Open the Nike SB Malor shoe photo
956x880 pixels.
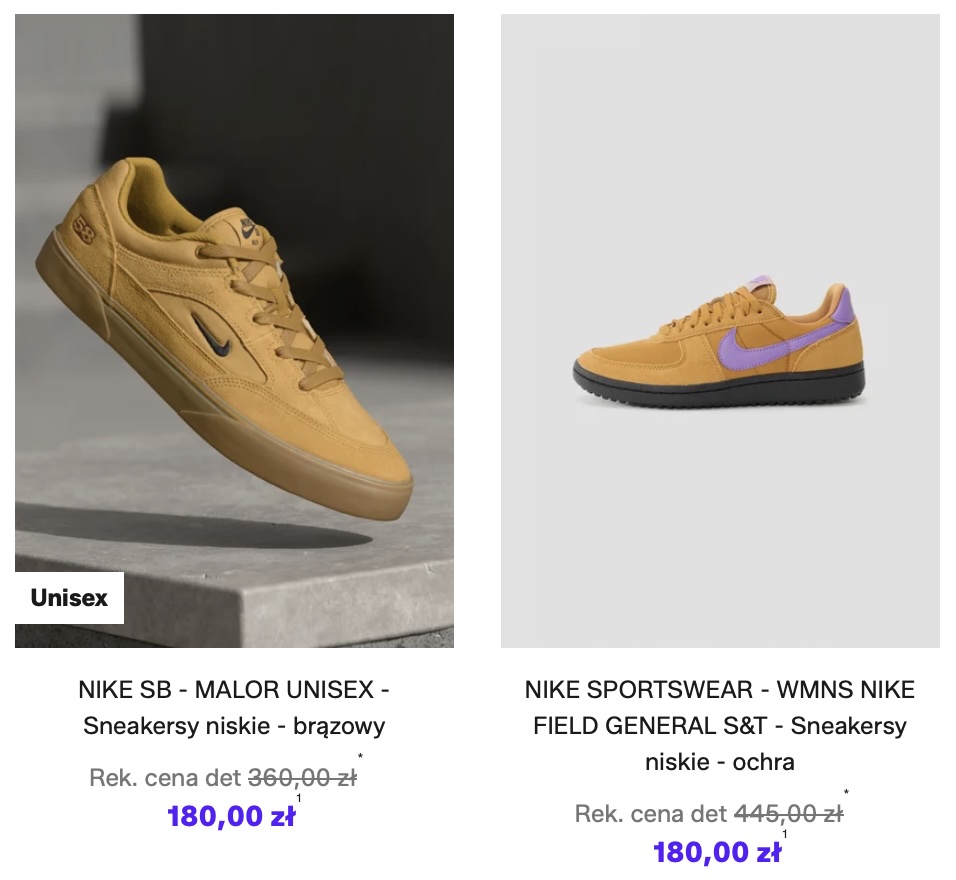(234, 330)
